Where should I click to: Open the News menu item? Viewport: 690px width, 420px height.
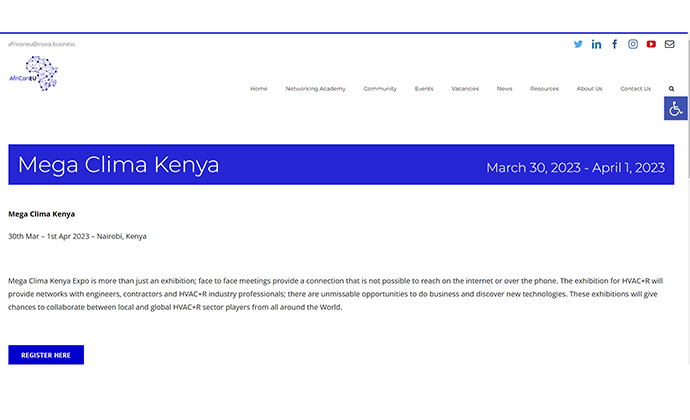tap(504, 89)
